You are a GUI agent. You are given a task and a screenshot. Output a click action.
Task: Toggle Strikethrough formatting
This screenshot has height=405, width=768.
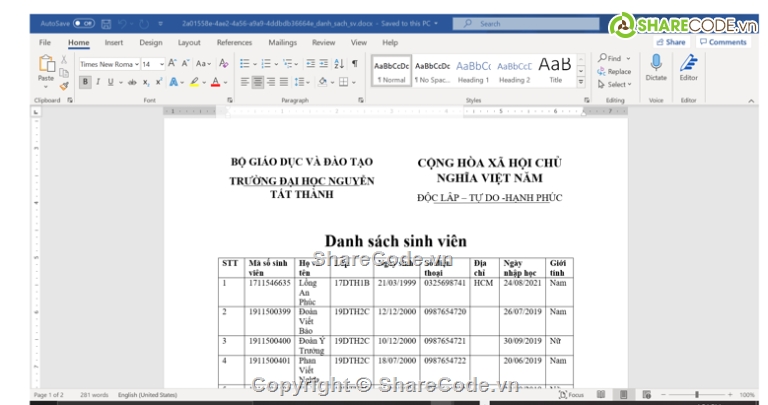coord(132,82)
